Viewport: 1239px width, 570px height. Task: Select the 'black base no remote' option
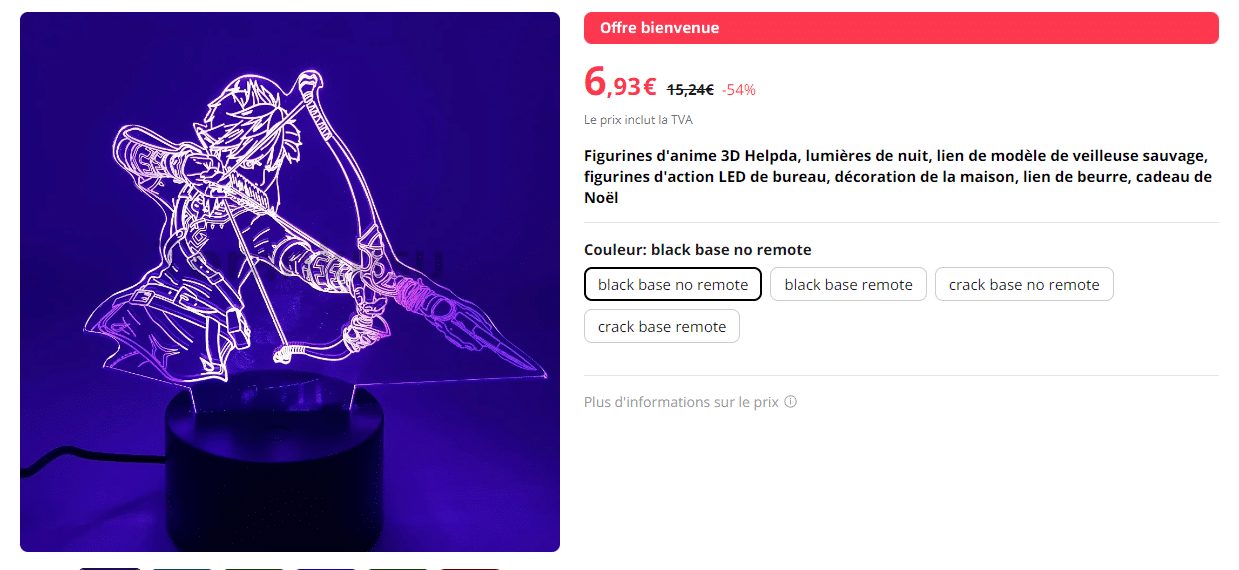click(x=673, y=284)
